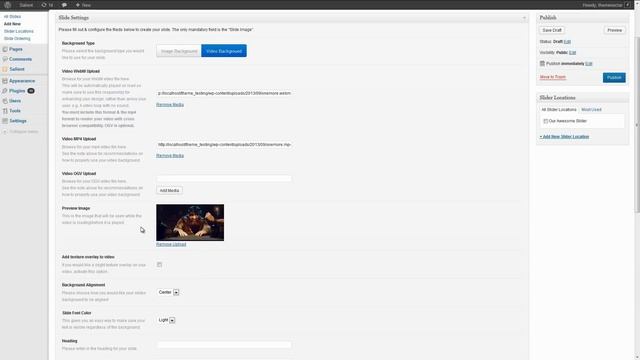Visit the Salient site name in admin bar
Viewport: 640px width, 360px height.
[x=26, y=5]
